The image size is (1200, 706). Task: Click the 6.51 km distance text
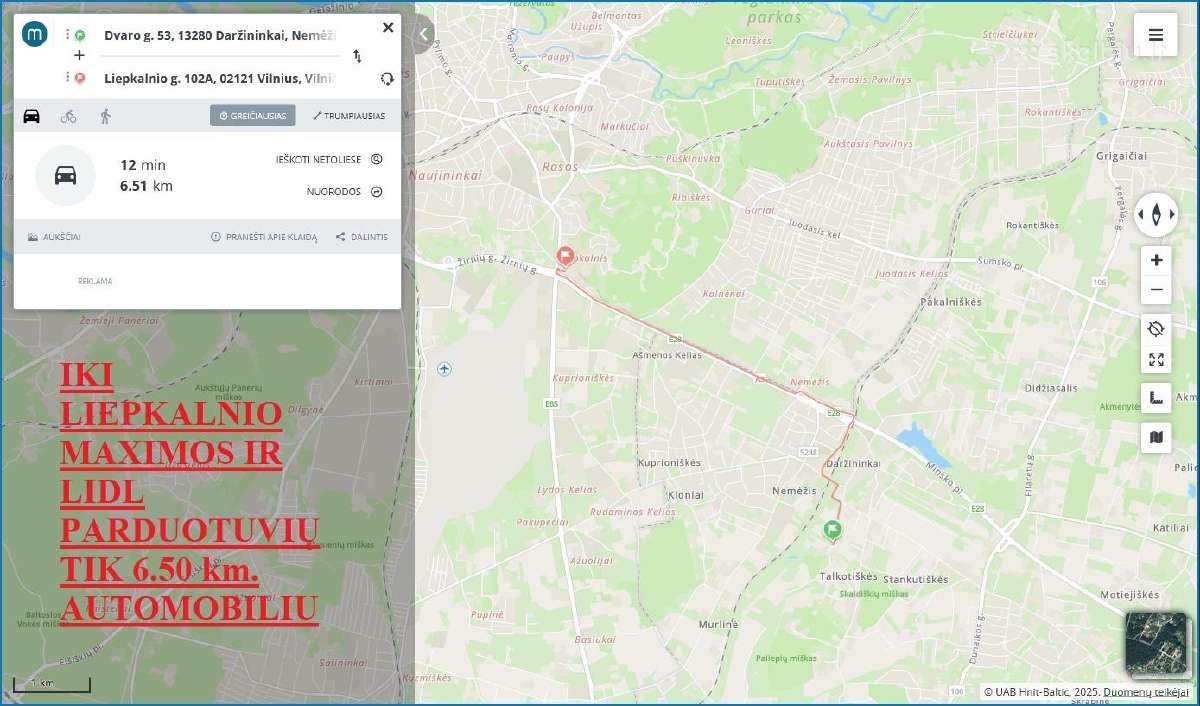[146, 186]
